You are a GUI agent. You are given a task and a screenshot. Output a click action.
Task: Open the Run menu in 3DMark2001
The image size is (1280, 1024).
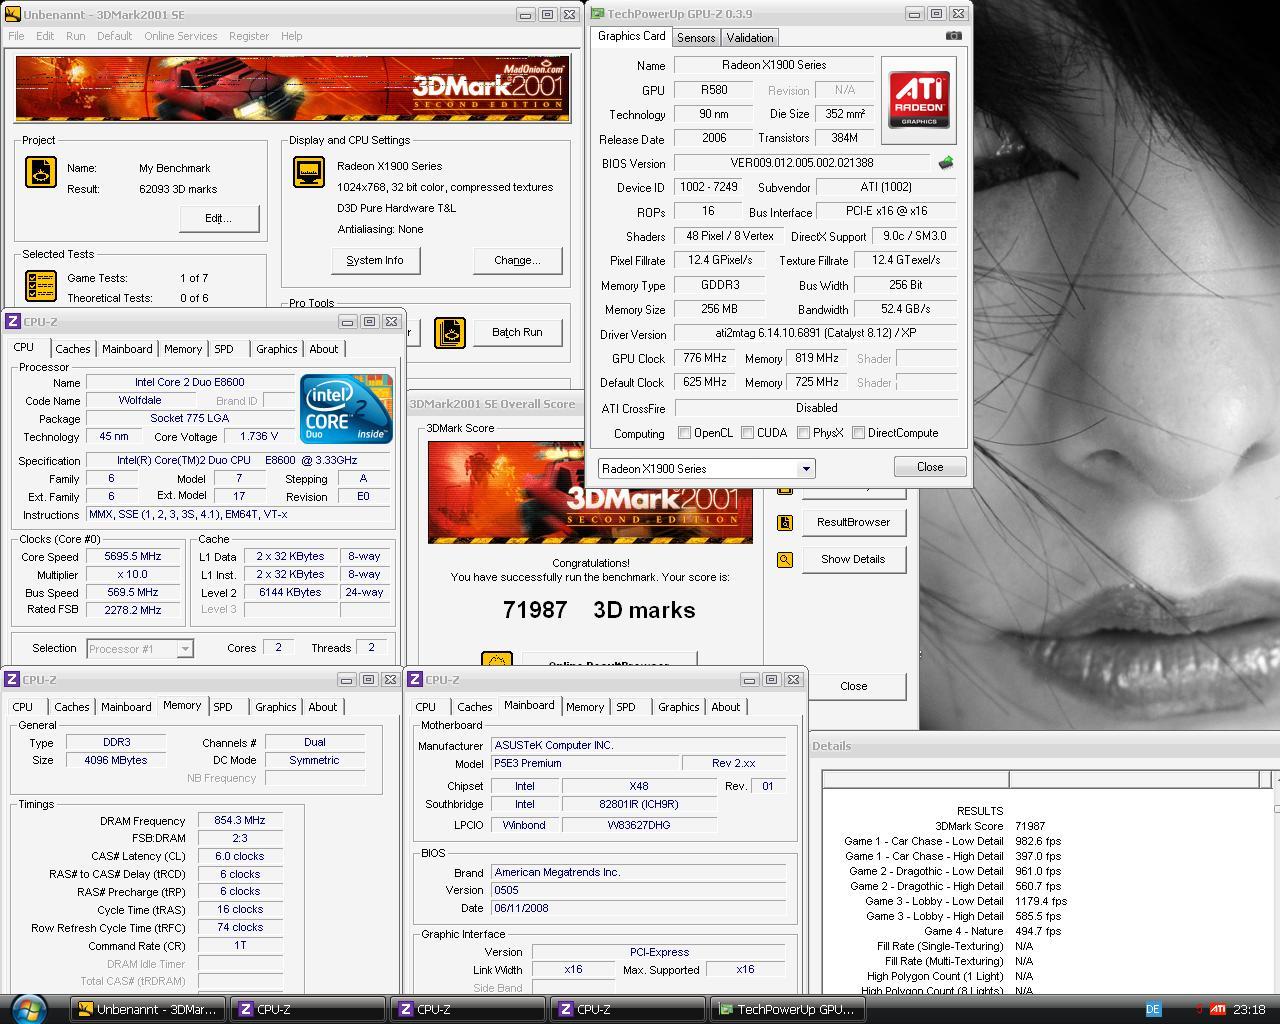(75, 36)
